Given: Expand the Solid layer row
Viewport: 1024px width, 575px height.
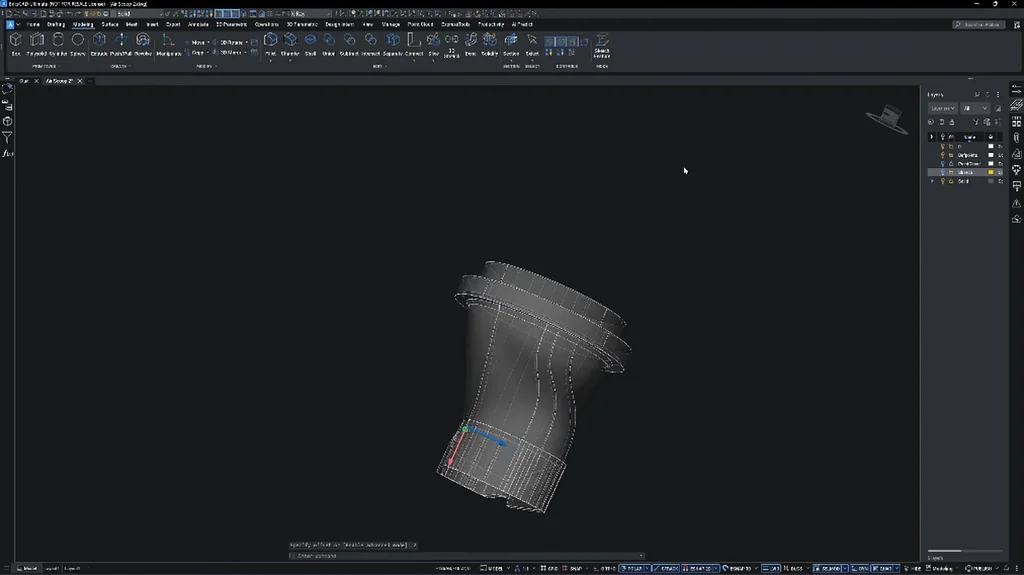Looking at the screenshot, I should coord(933,181).
